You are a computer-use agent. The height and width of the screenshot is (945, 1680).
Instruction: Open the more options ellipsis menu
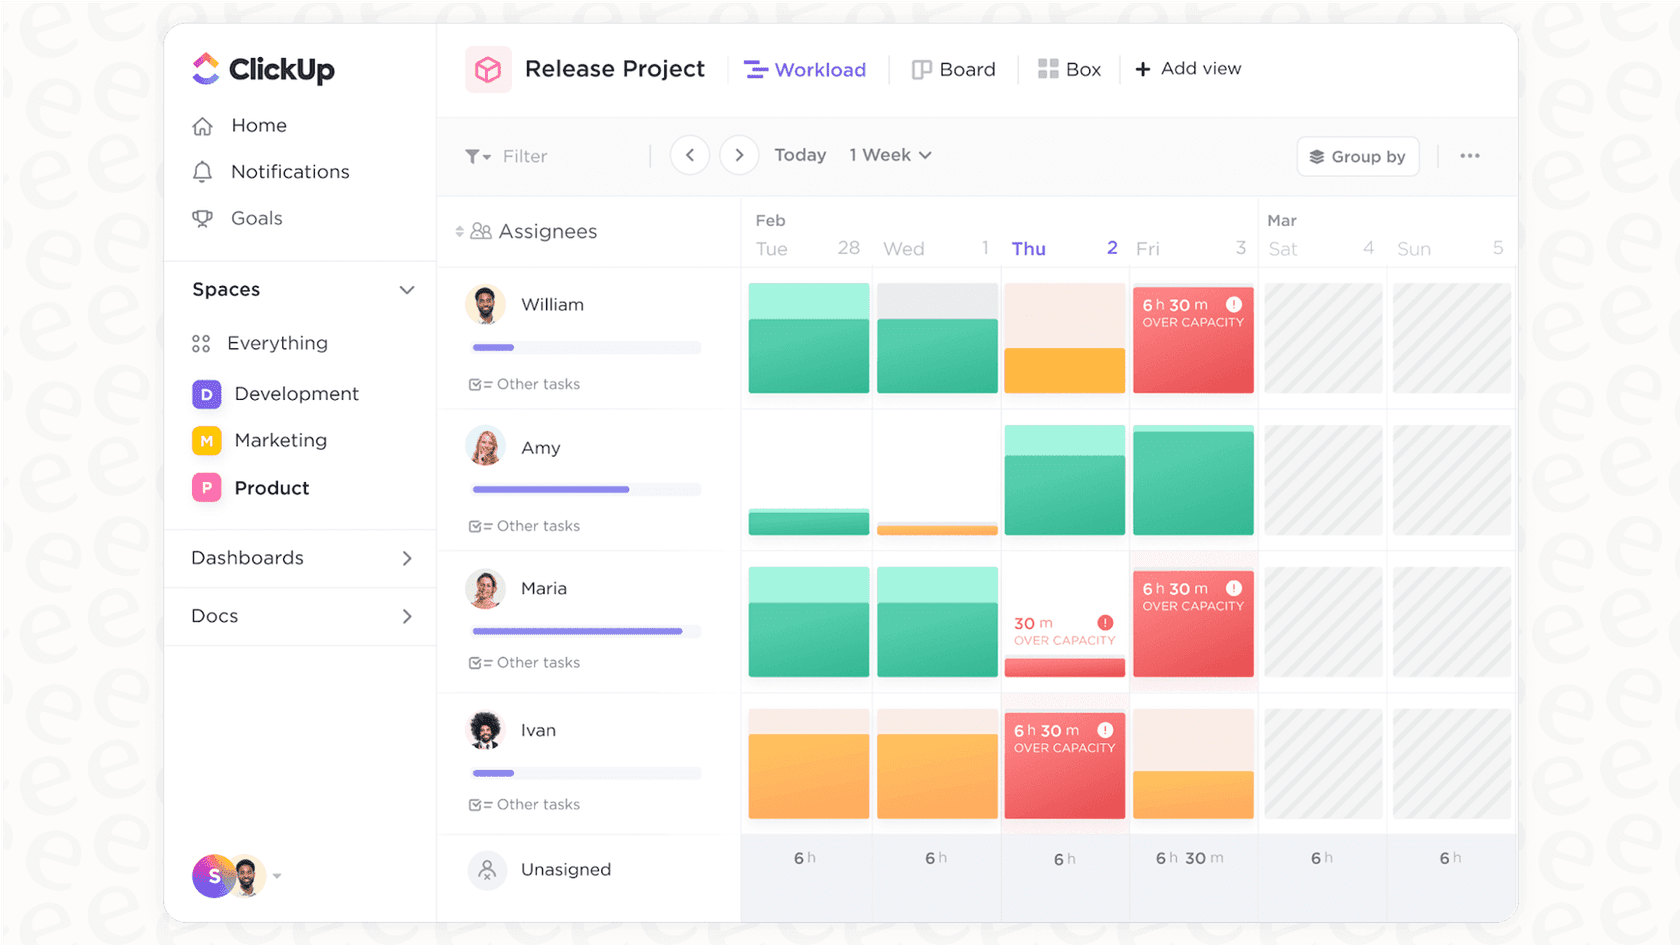[x=1469, y=156]
